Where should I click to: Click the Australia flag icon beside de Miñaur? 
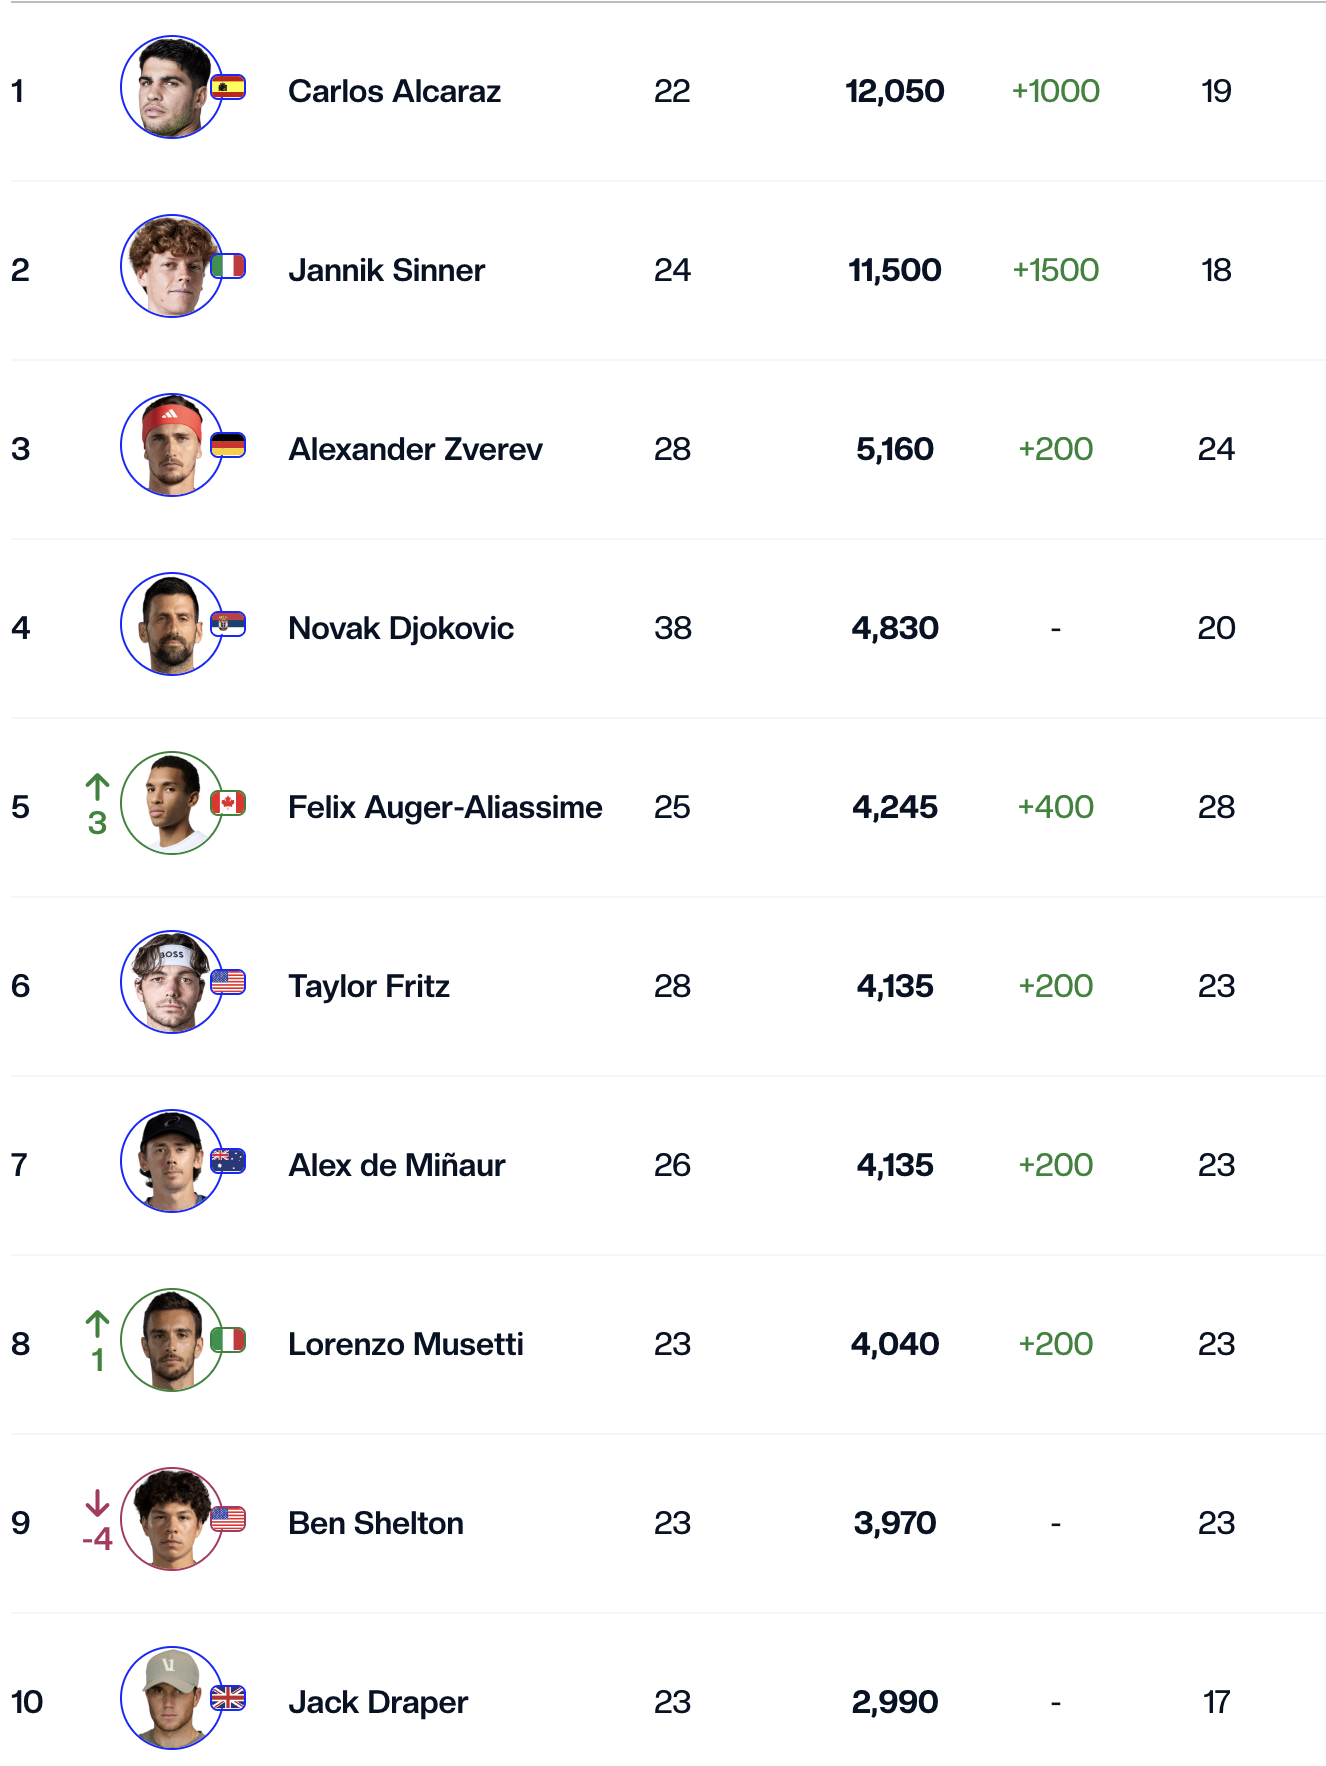tap(228, 1161)
